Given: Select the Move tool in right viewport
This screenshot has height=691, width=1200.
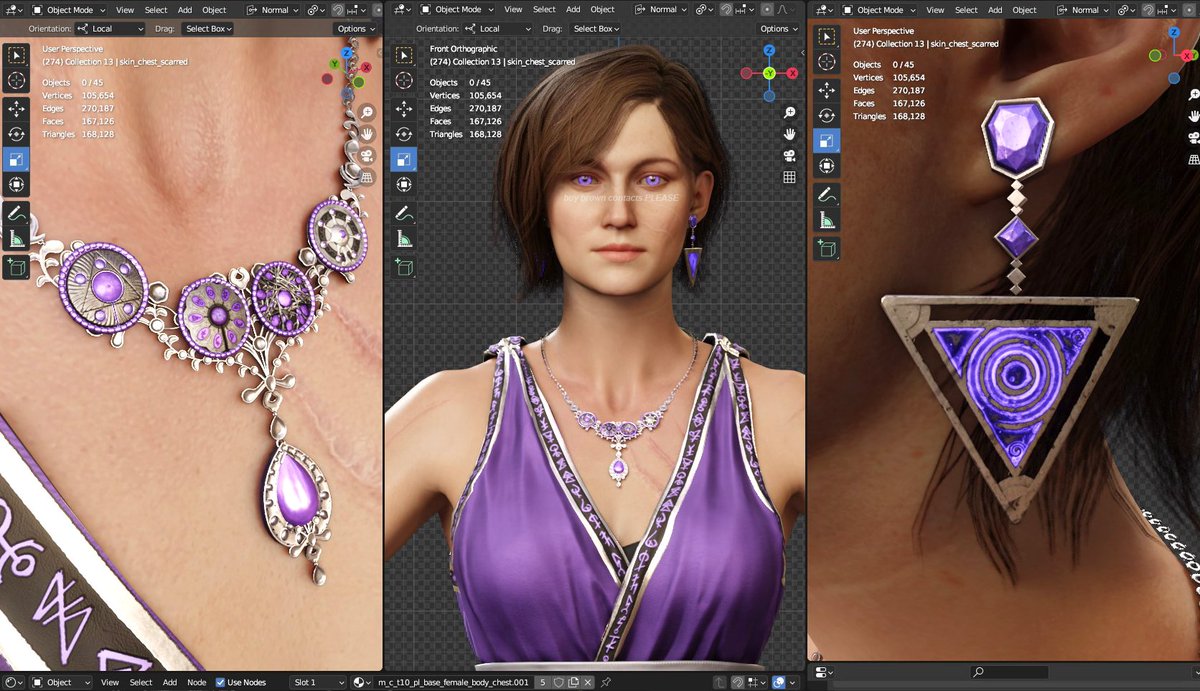Looking at the screenshot, I should [827, 90].
